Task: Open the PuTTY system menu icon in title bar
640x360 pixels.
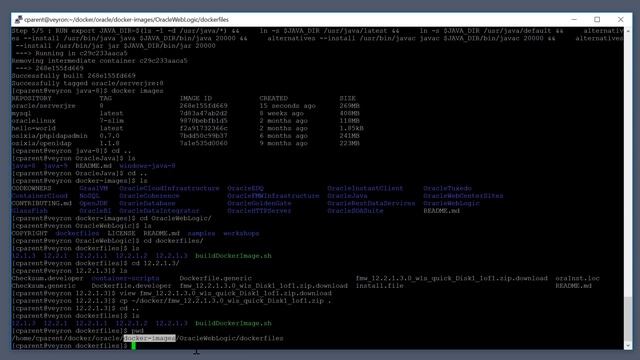Action: point(18,20)
